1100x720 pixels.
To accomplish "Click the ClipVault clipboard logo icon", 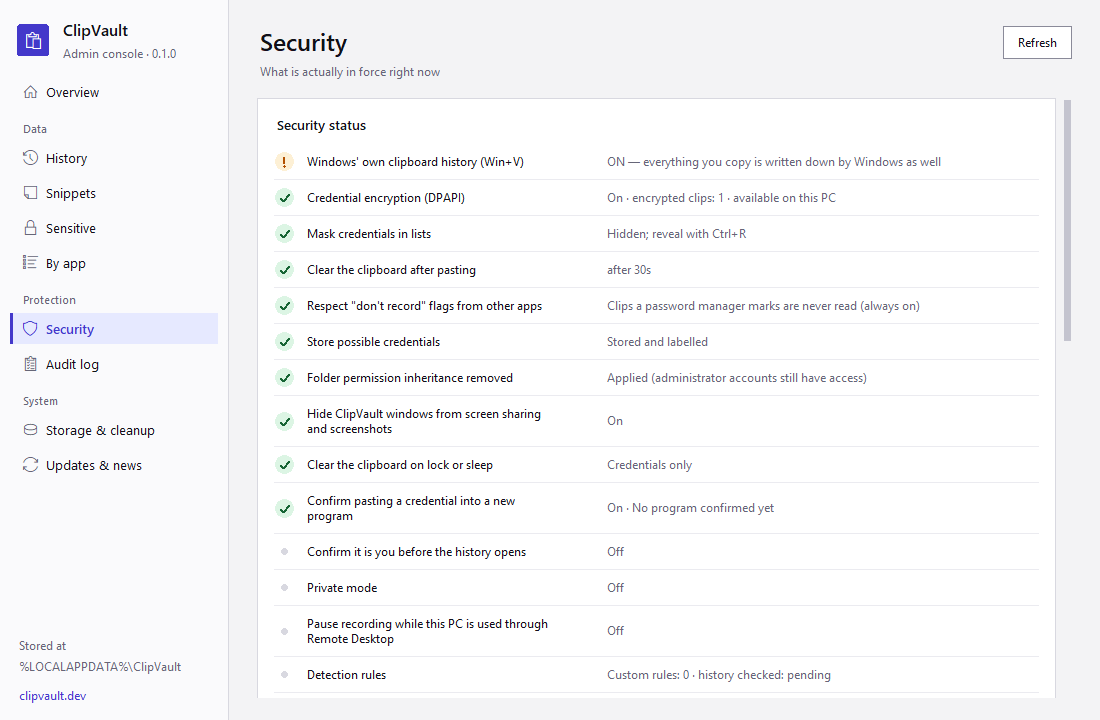I will coord(33,40).
